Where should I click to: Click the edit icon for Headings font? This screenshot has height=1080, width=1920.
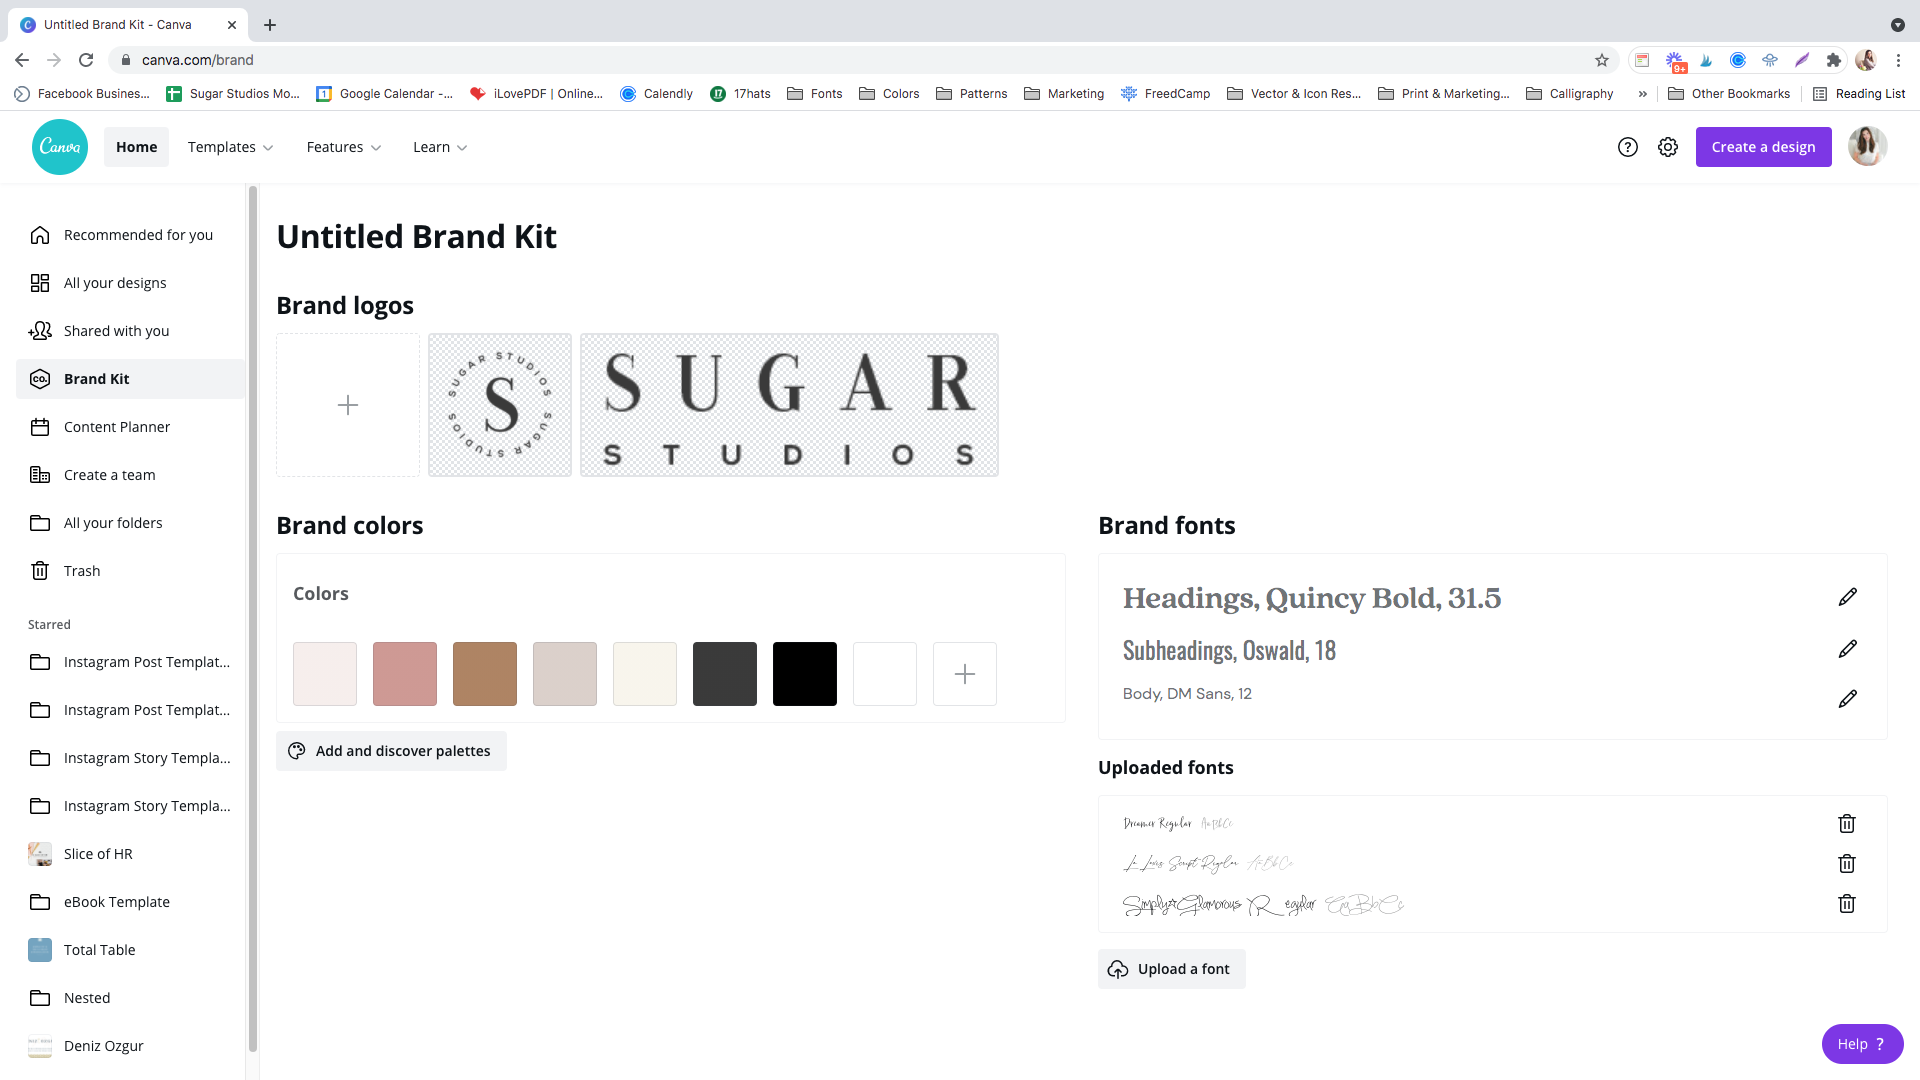(1847, 596)
